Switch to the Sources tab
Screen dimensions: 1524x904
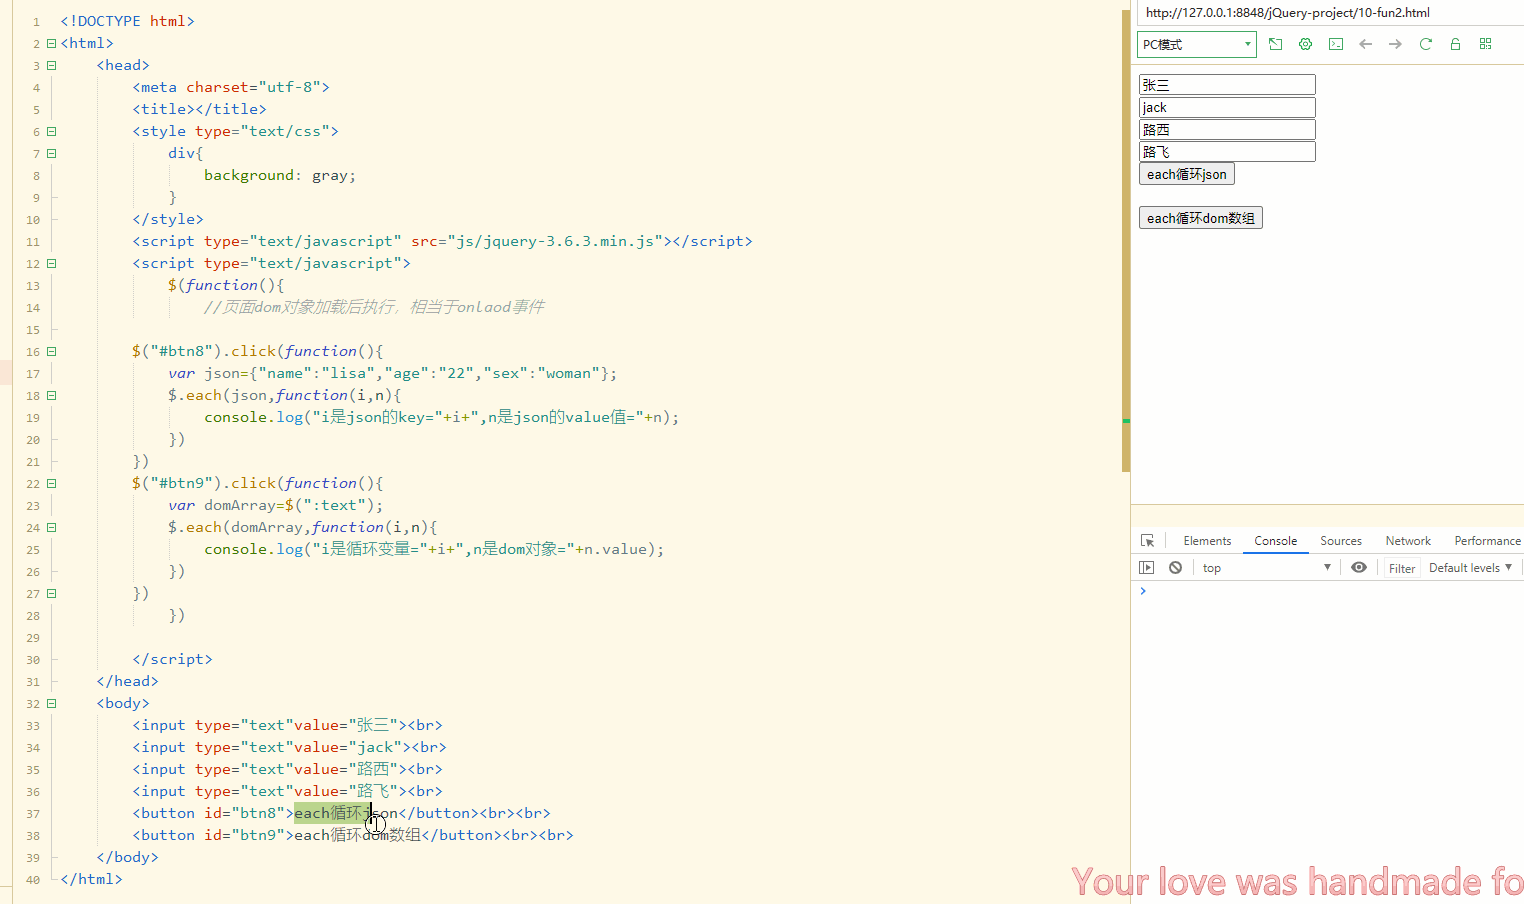[x=1341, y=540]
